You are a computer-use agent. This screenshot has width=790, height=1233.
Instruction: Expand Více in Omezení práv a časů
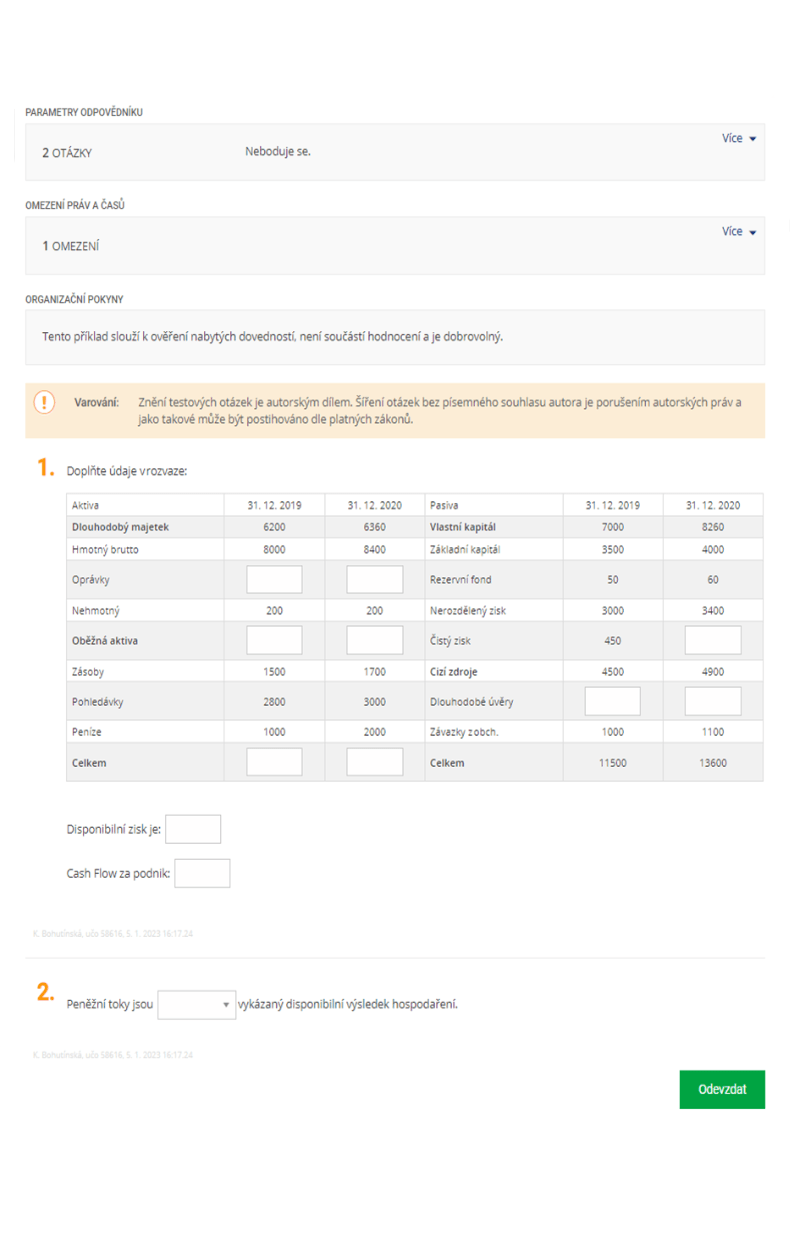click(x=738, y=231)
